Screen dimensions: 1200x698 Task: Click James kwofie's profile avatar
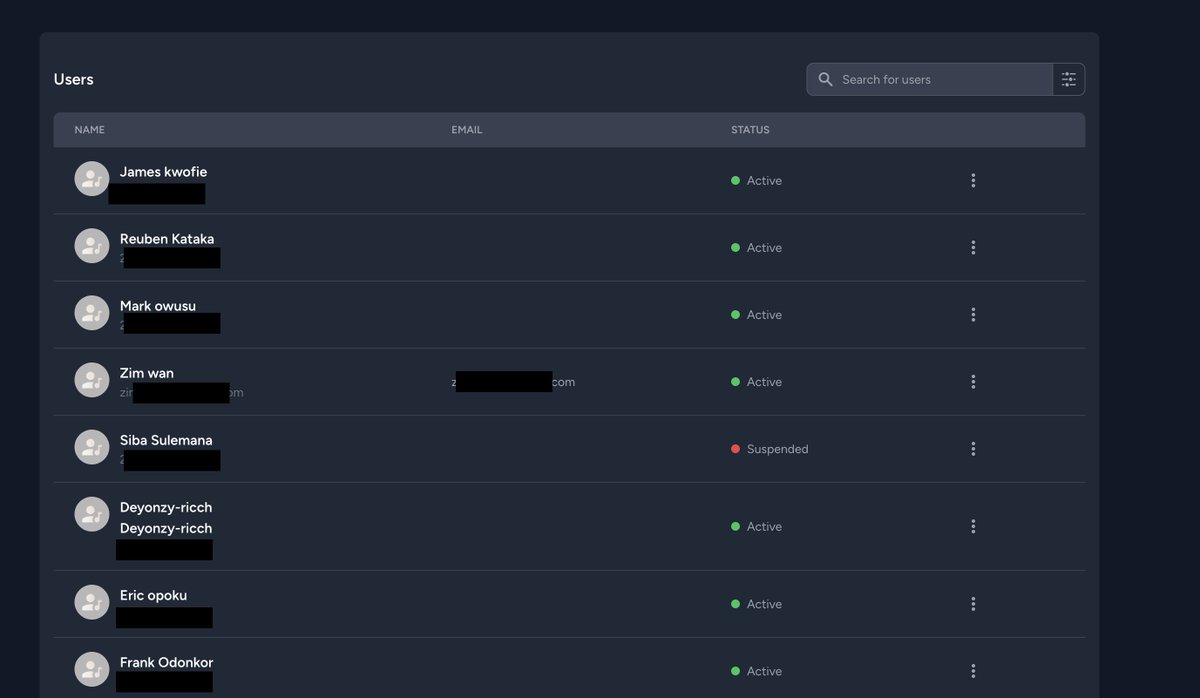pos(91,178)
